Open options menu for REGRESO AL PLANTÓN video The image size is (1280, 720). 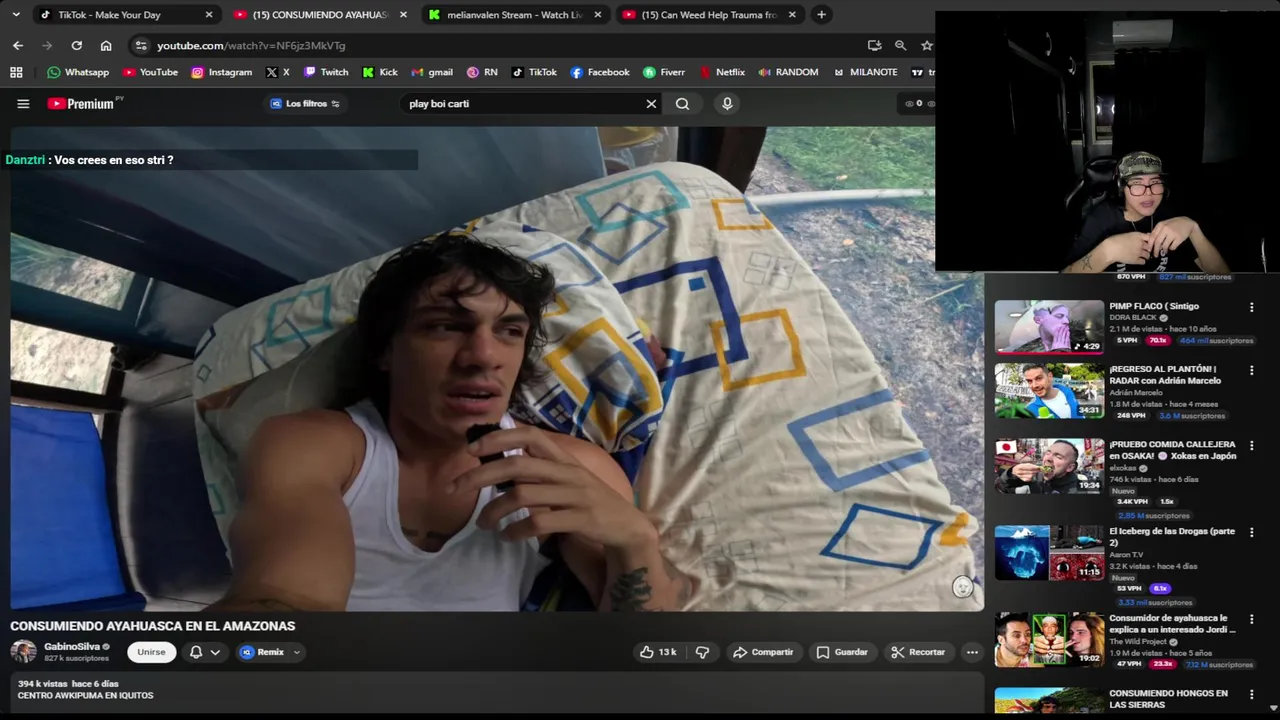pyautogui.click(x=1251, y=370)
